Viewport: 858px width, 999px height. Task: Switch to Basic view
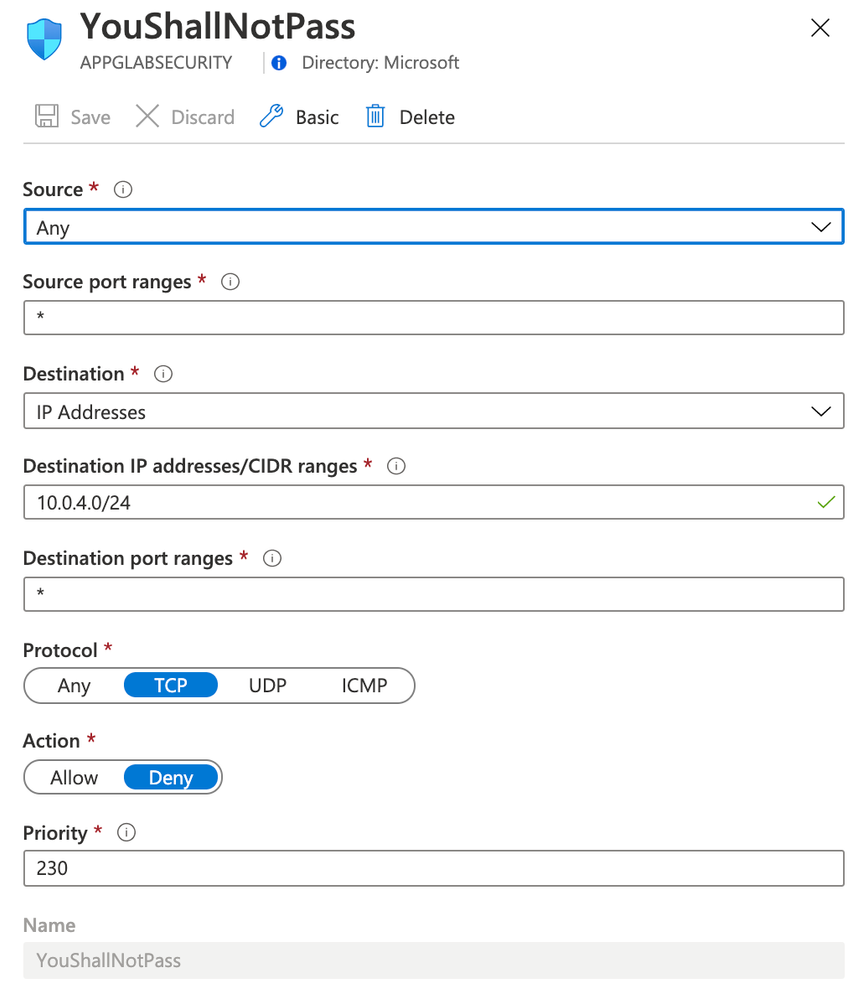pyautogui.click(x=299, y=117)
